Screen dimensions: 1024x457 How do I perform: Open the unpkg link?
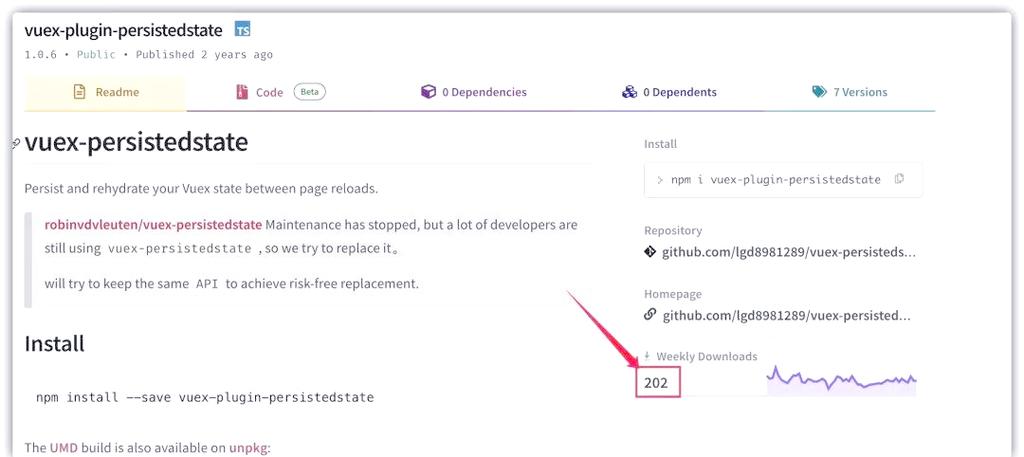point(248,449)
